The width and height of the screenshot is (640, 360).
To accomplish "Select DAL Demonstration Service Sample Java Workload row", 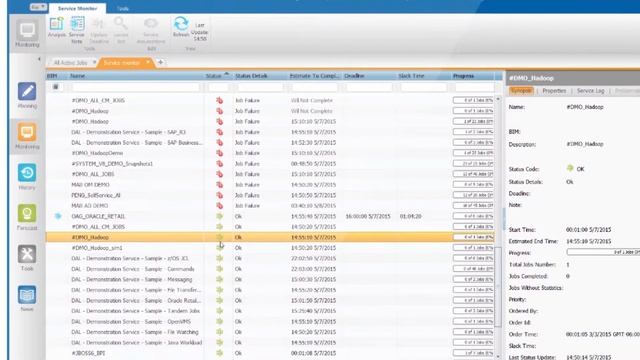I will coord(270,342).
